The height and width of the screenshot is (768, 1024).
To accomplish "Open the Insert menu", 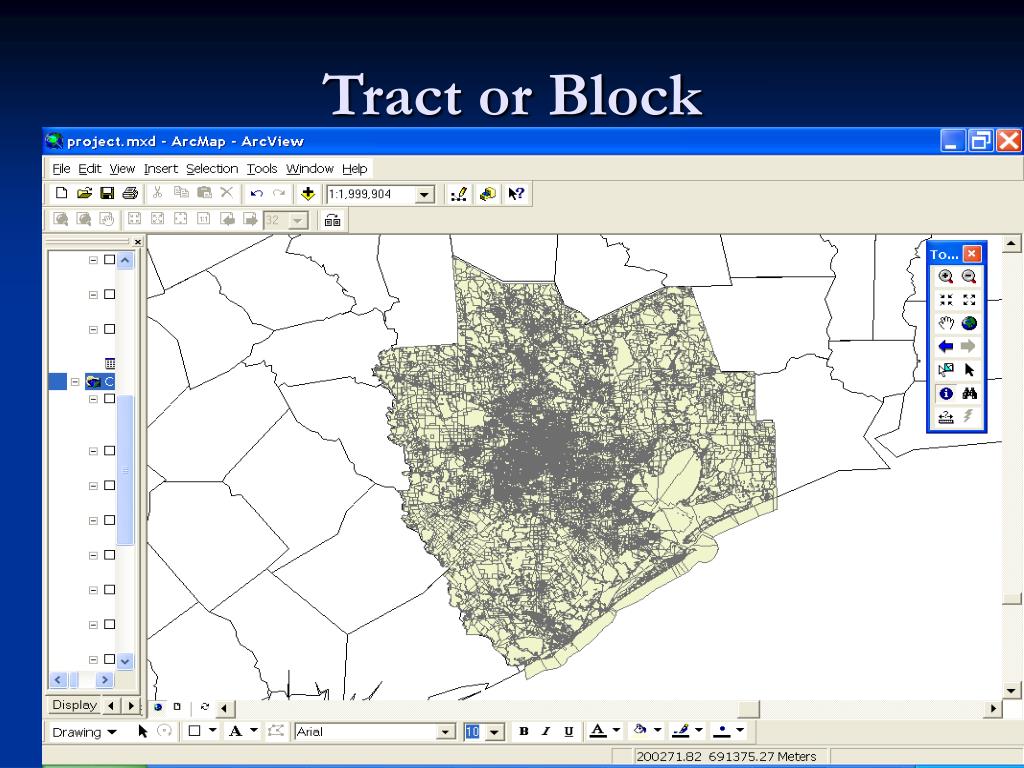I will 161,168.
